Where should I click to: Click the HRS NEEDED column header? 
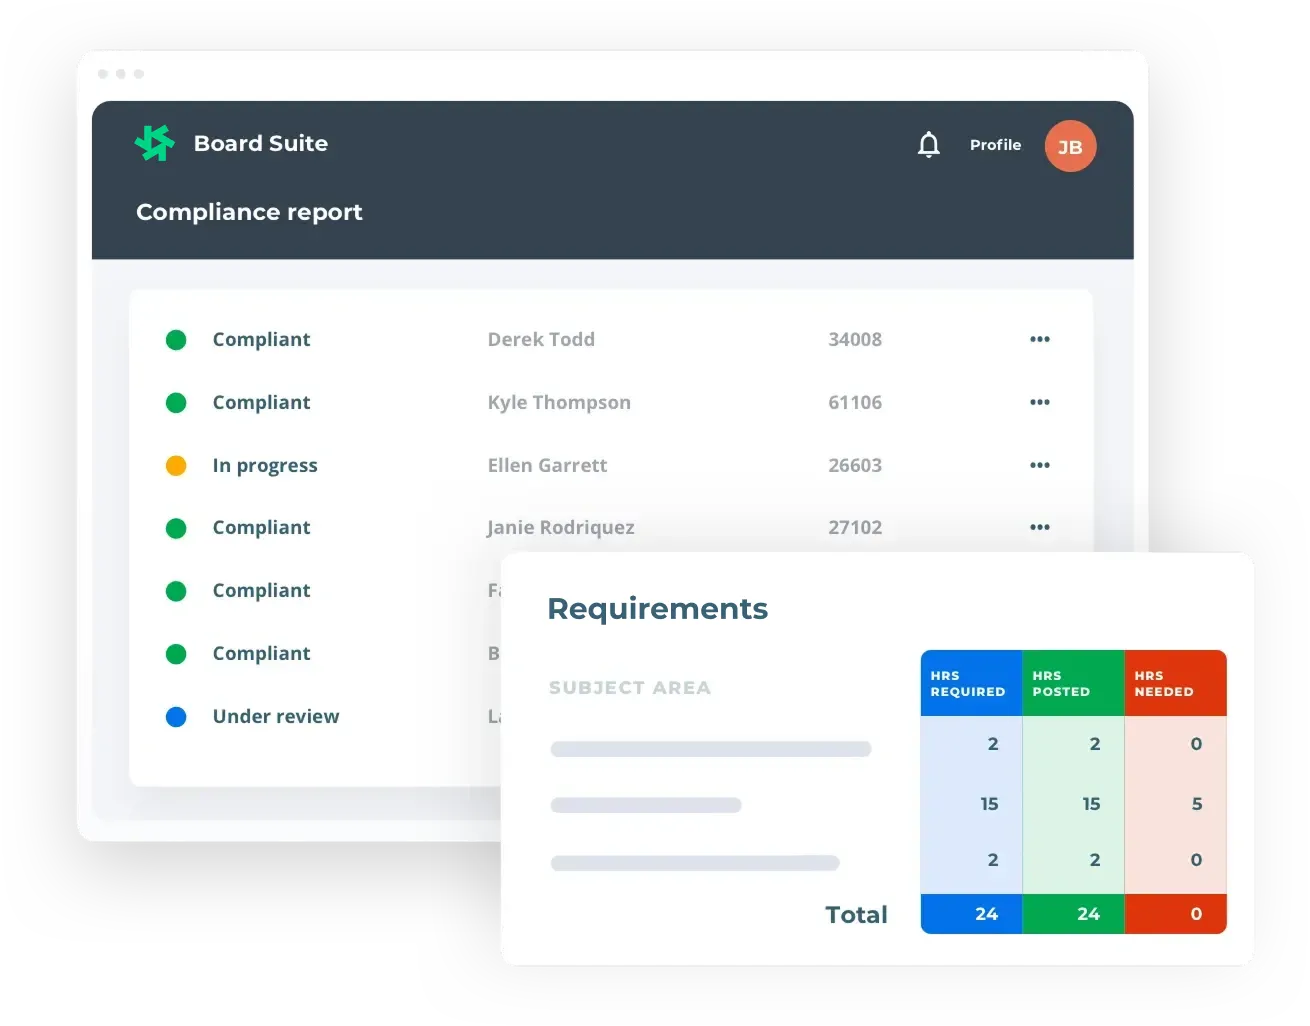(1175, 683)
